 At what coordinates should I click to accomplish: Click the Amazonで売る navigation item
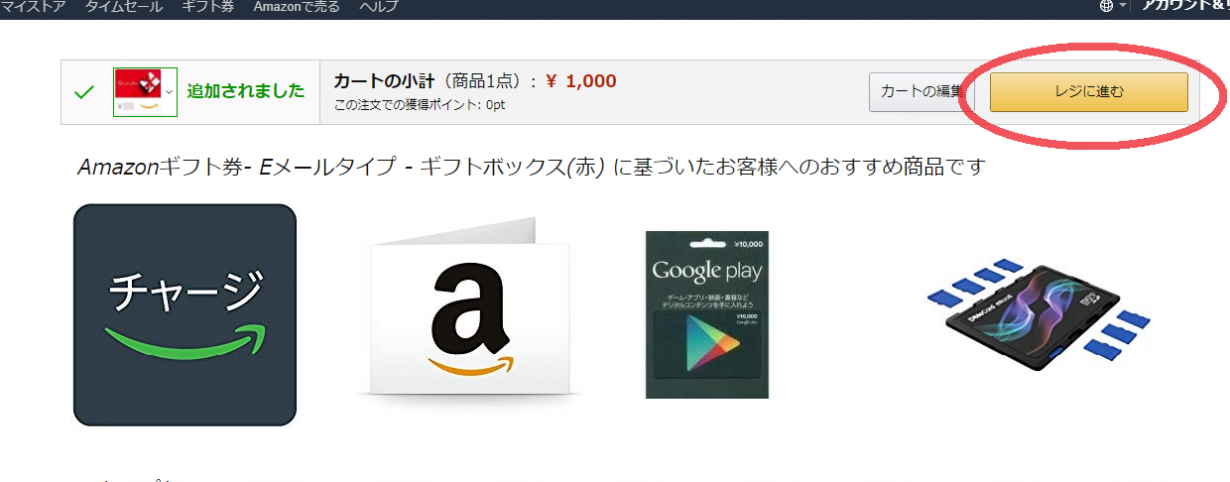(x=296, y=6)
